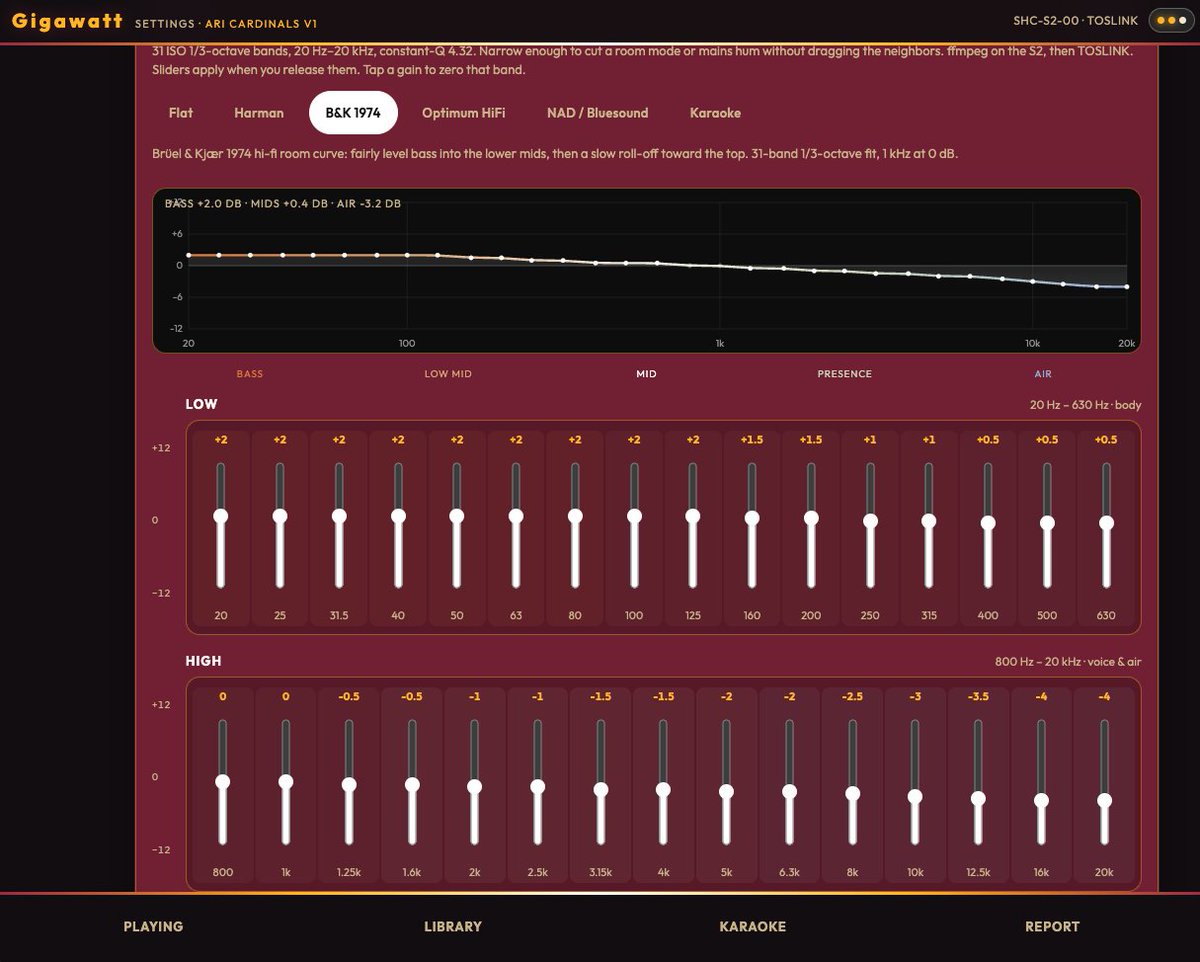
Task: Click the 10k band slider
Action: coord(915,783)
